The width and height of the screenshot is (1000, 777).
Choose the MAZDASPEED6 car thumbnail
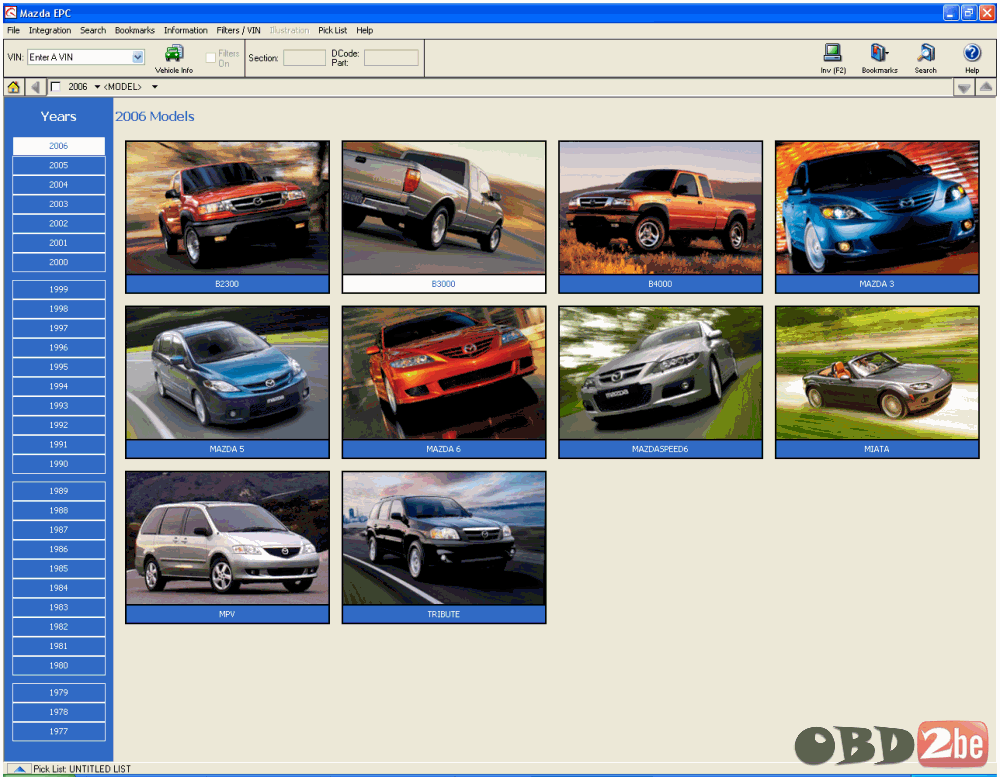pos(660,373)
